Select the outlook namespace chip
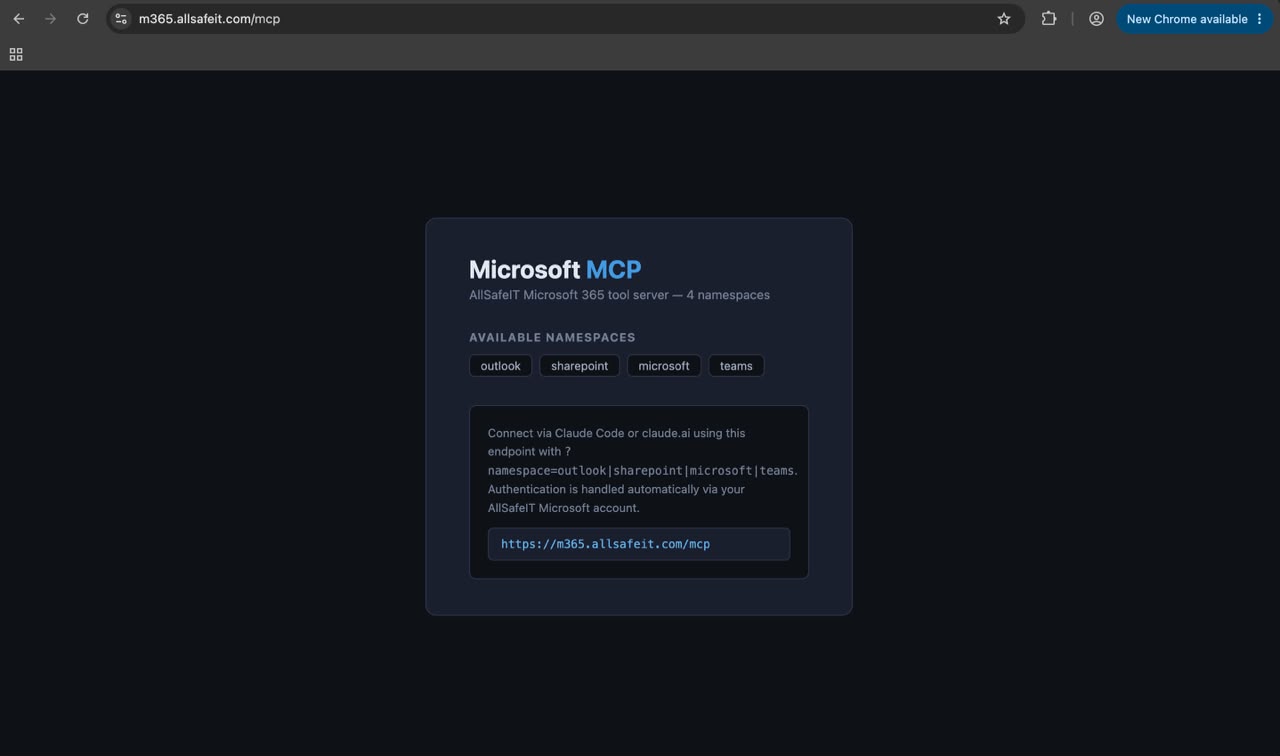The width and height of the screenshot is (1280, 756). point(500,366)
